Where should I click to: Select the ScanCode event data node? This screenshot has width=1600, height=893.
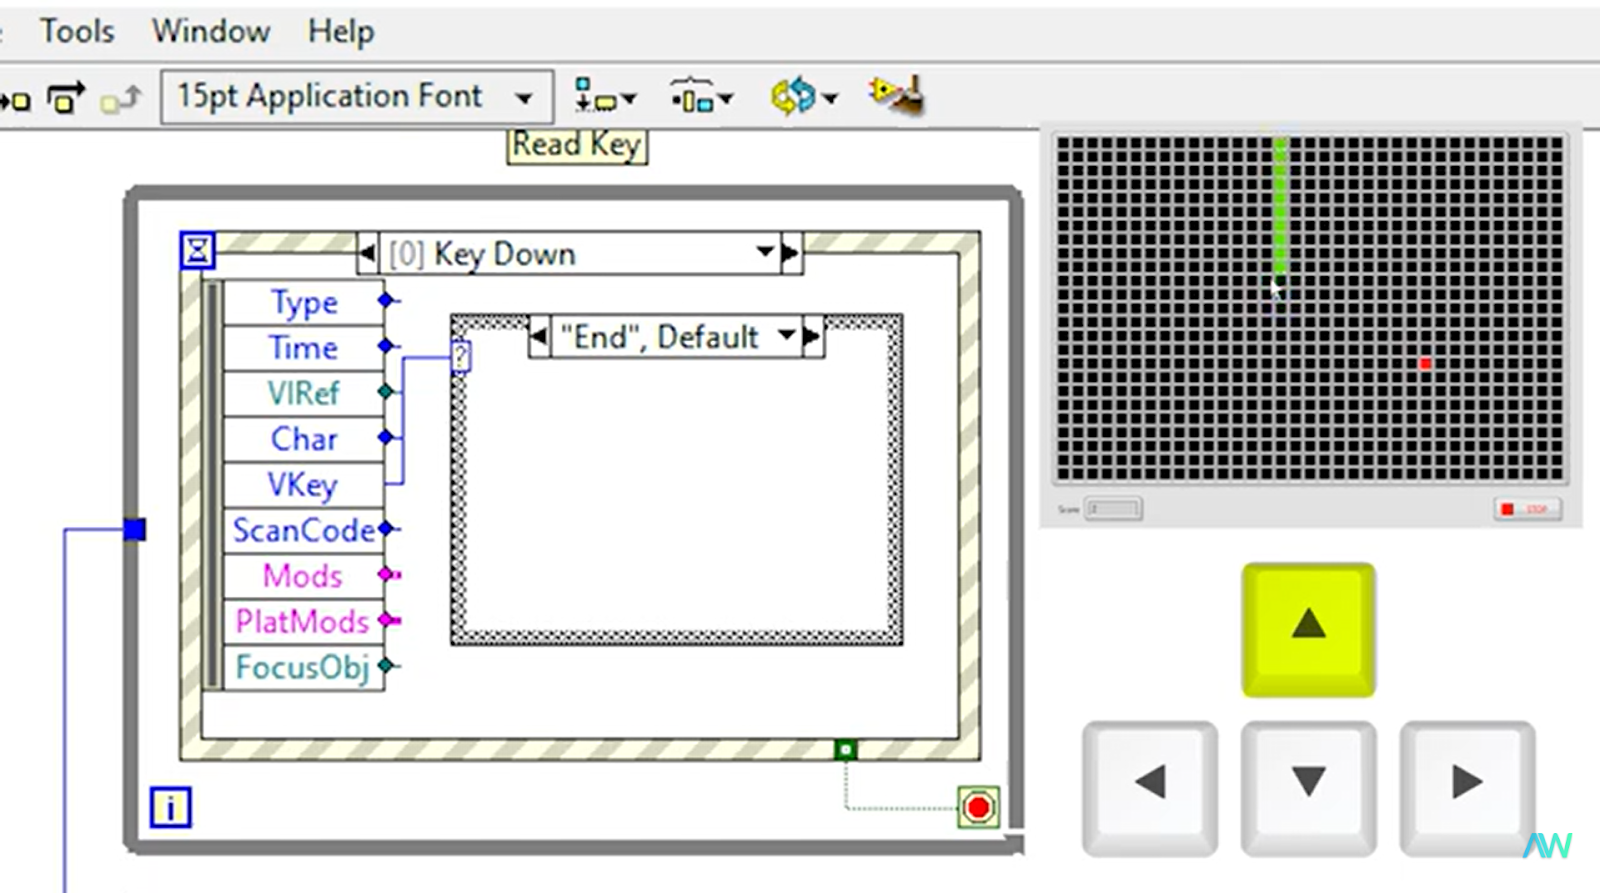coord(304,530)
